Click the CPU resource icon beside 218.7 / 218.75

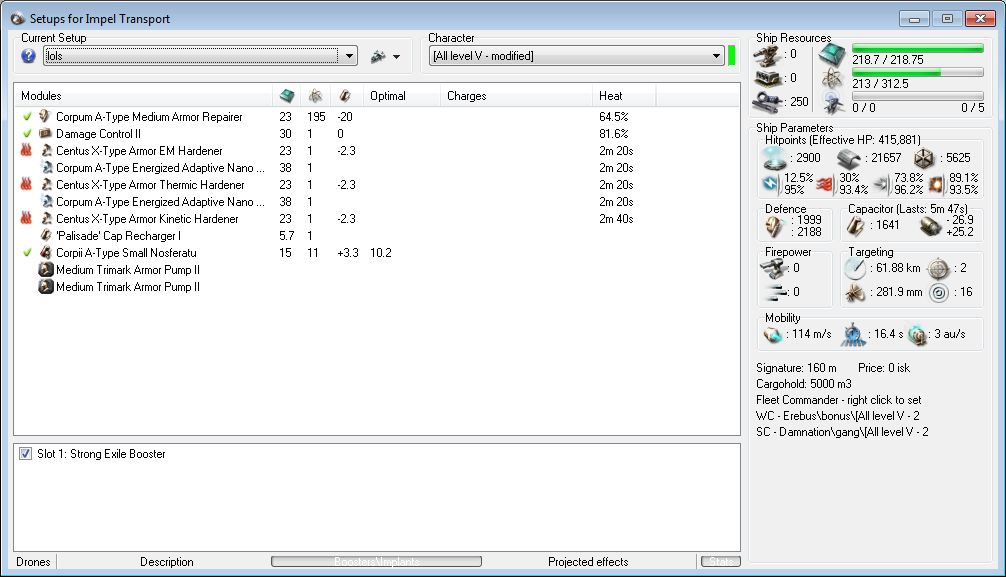point(833,55)
